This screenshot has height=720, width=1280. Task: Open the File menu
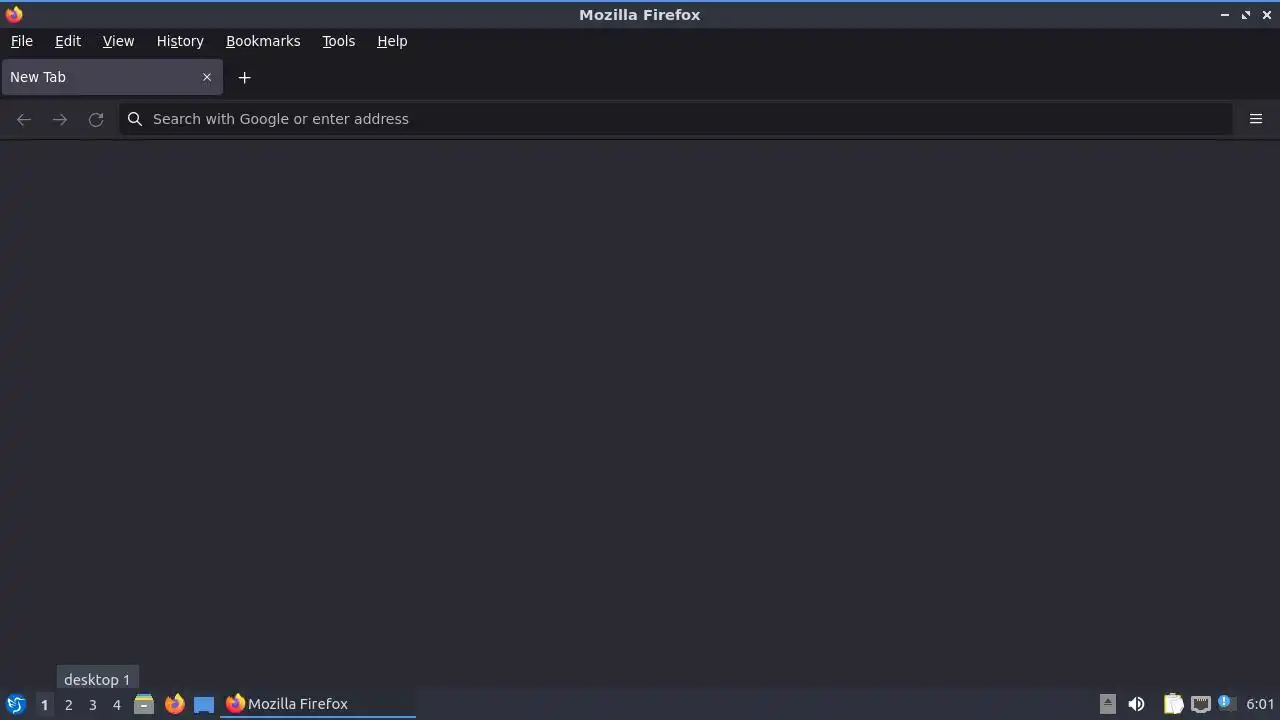pos(21,41)
